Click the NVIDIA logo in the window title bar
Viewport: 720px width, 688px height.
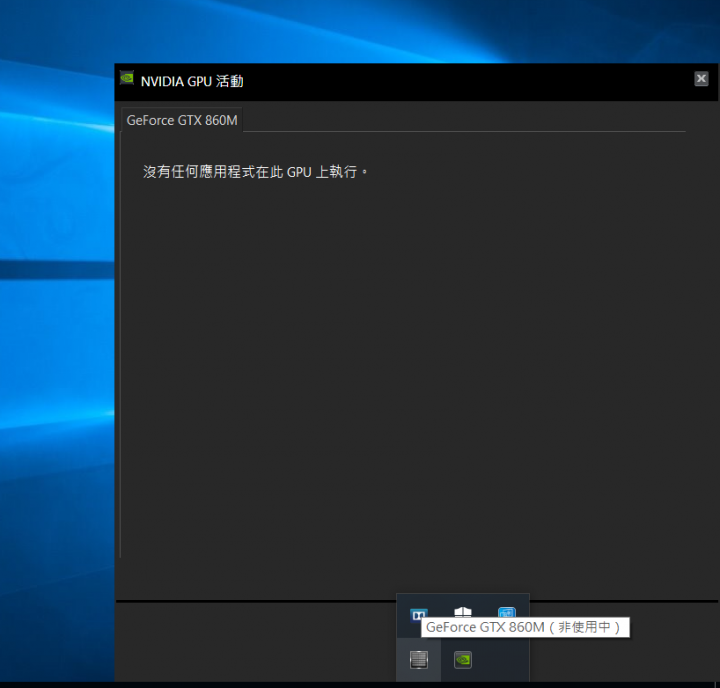tap(127, 79)
